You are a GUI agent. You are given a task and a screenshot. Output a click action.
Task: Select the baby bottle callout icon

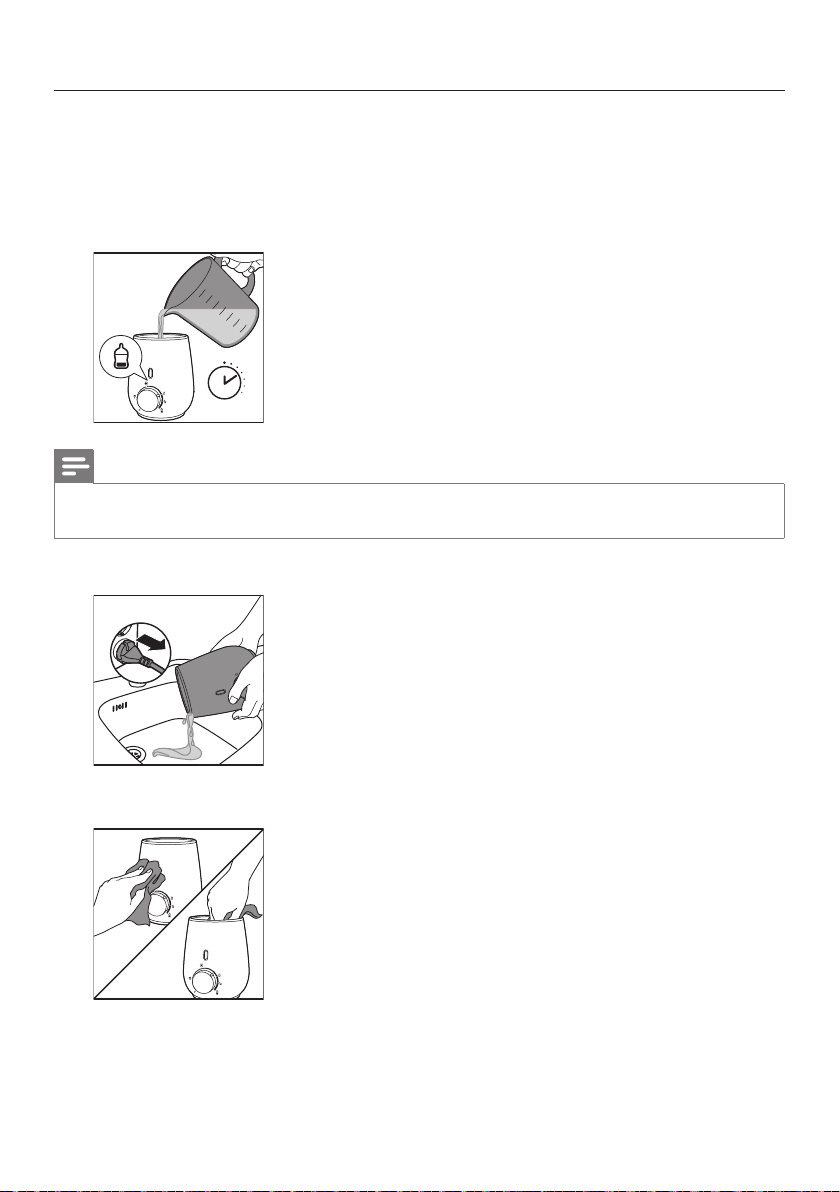click(x=121, y=357)
